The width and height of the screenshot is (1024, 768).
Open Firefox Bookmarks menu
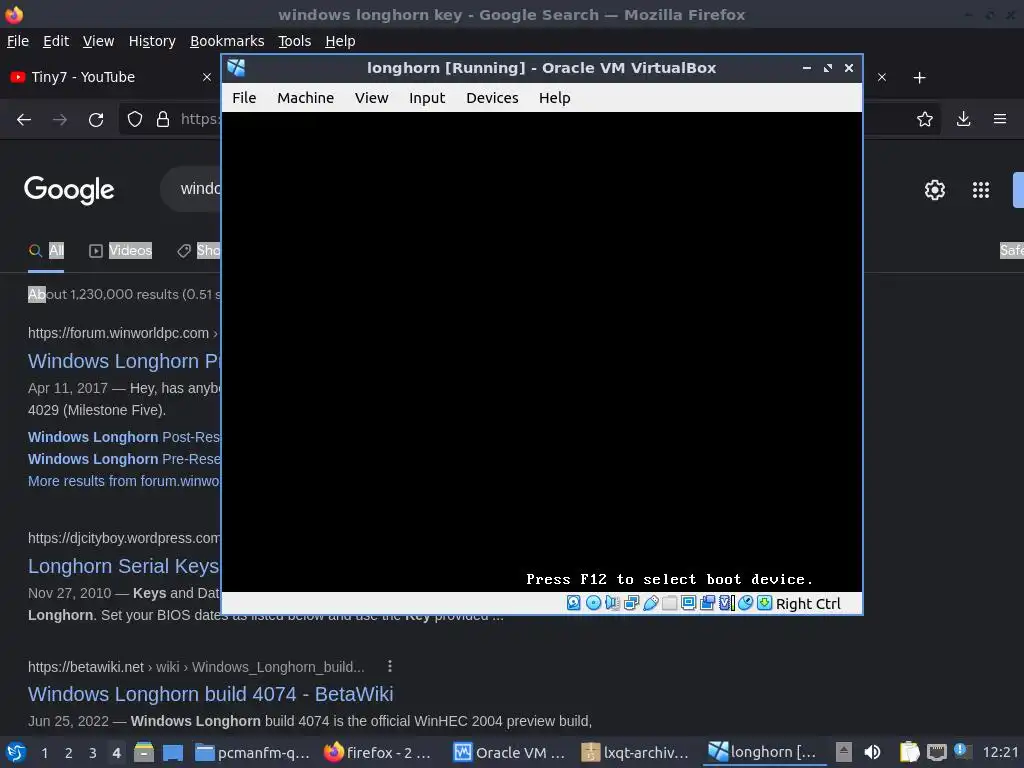tap(227, 41)
